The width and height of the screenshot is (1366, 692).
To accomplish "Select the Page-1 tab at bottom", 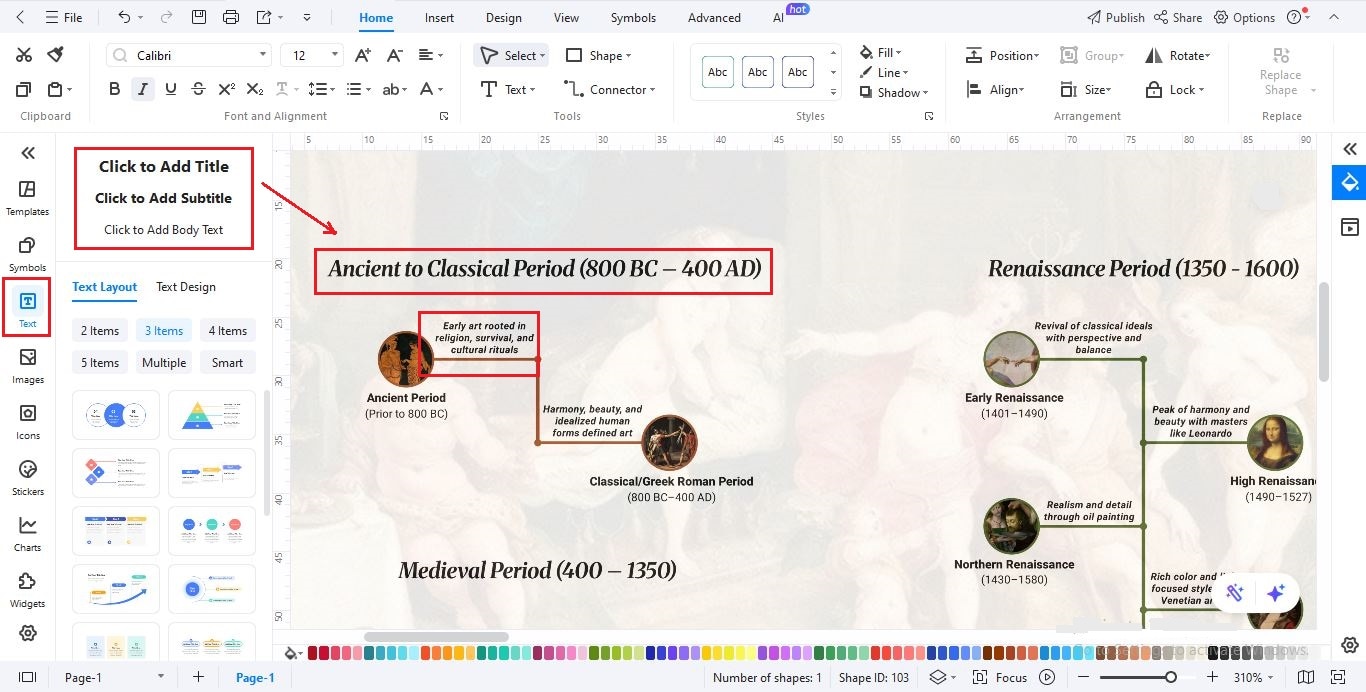I will (x=255, y=677).
